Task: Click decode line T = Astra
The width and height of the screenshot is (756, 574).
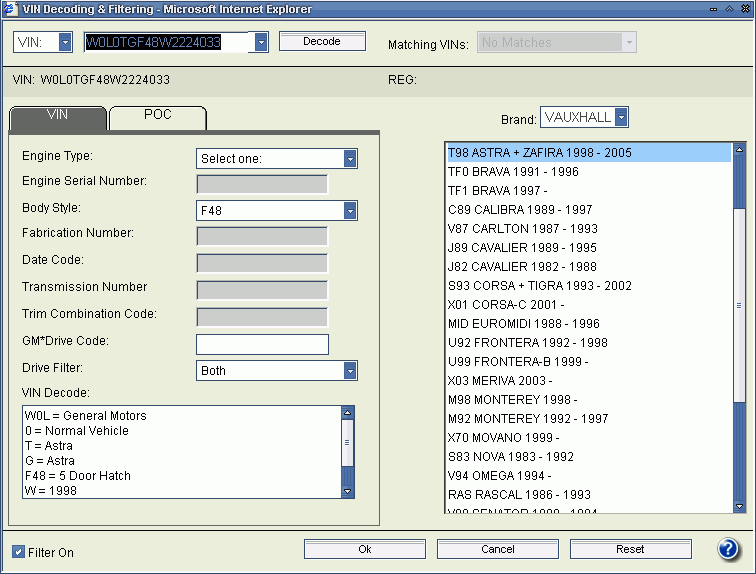Action: pyautogui.click(x=49, y=445)
